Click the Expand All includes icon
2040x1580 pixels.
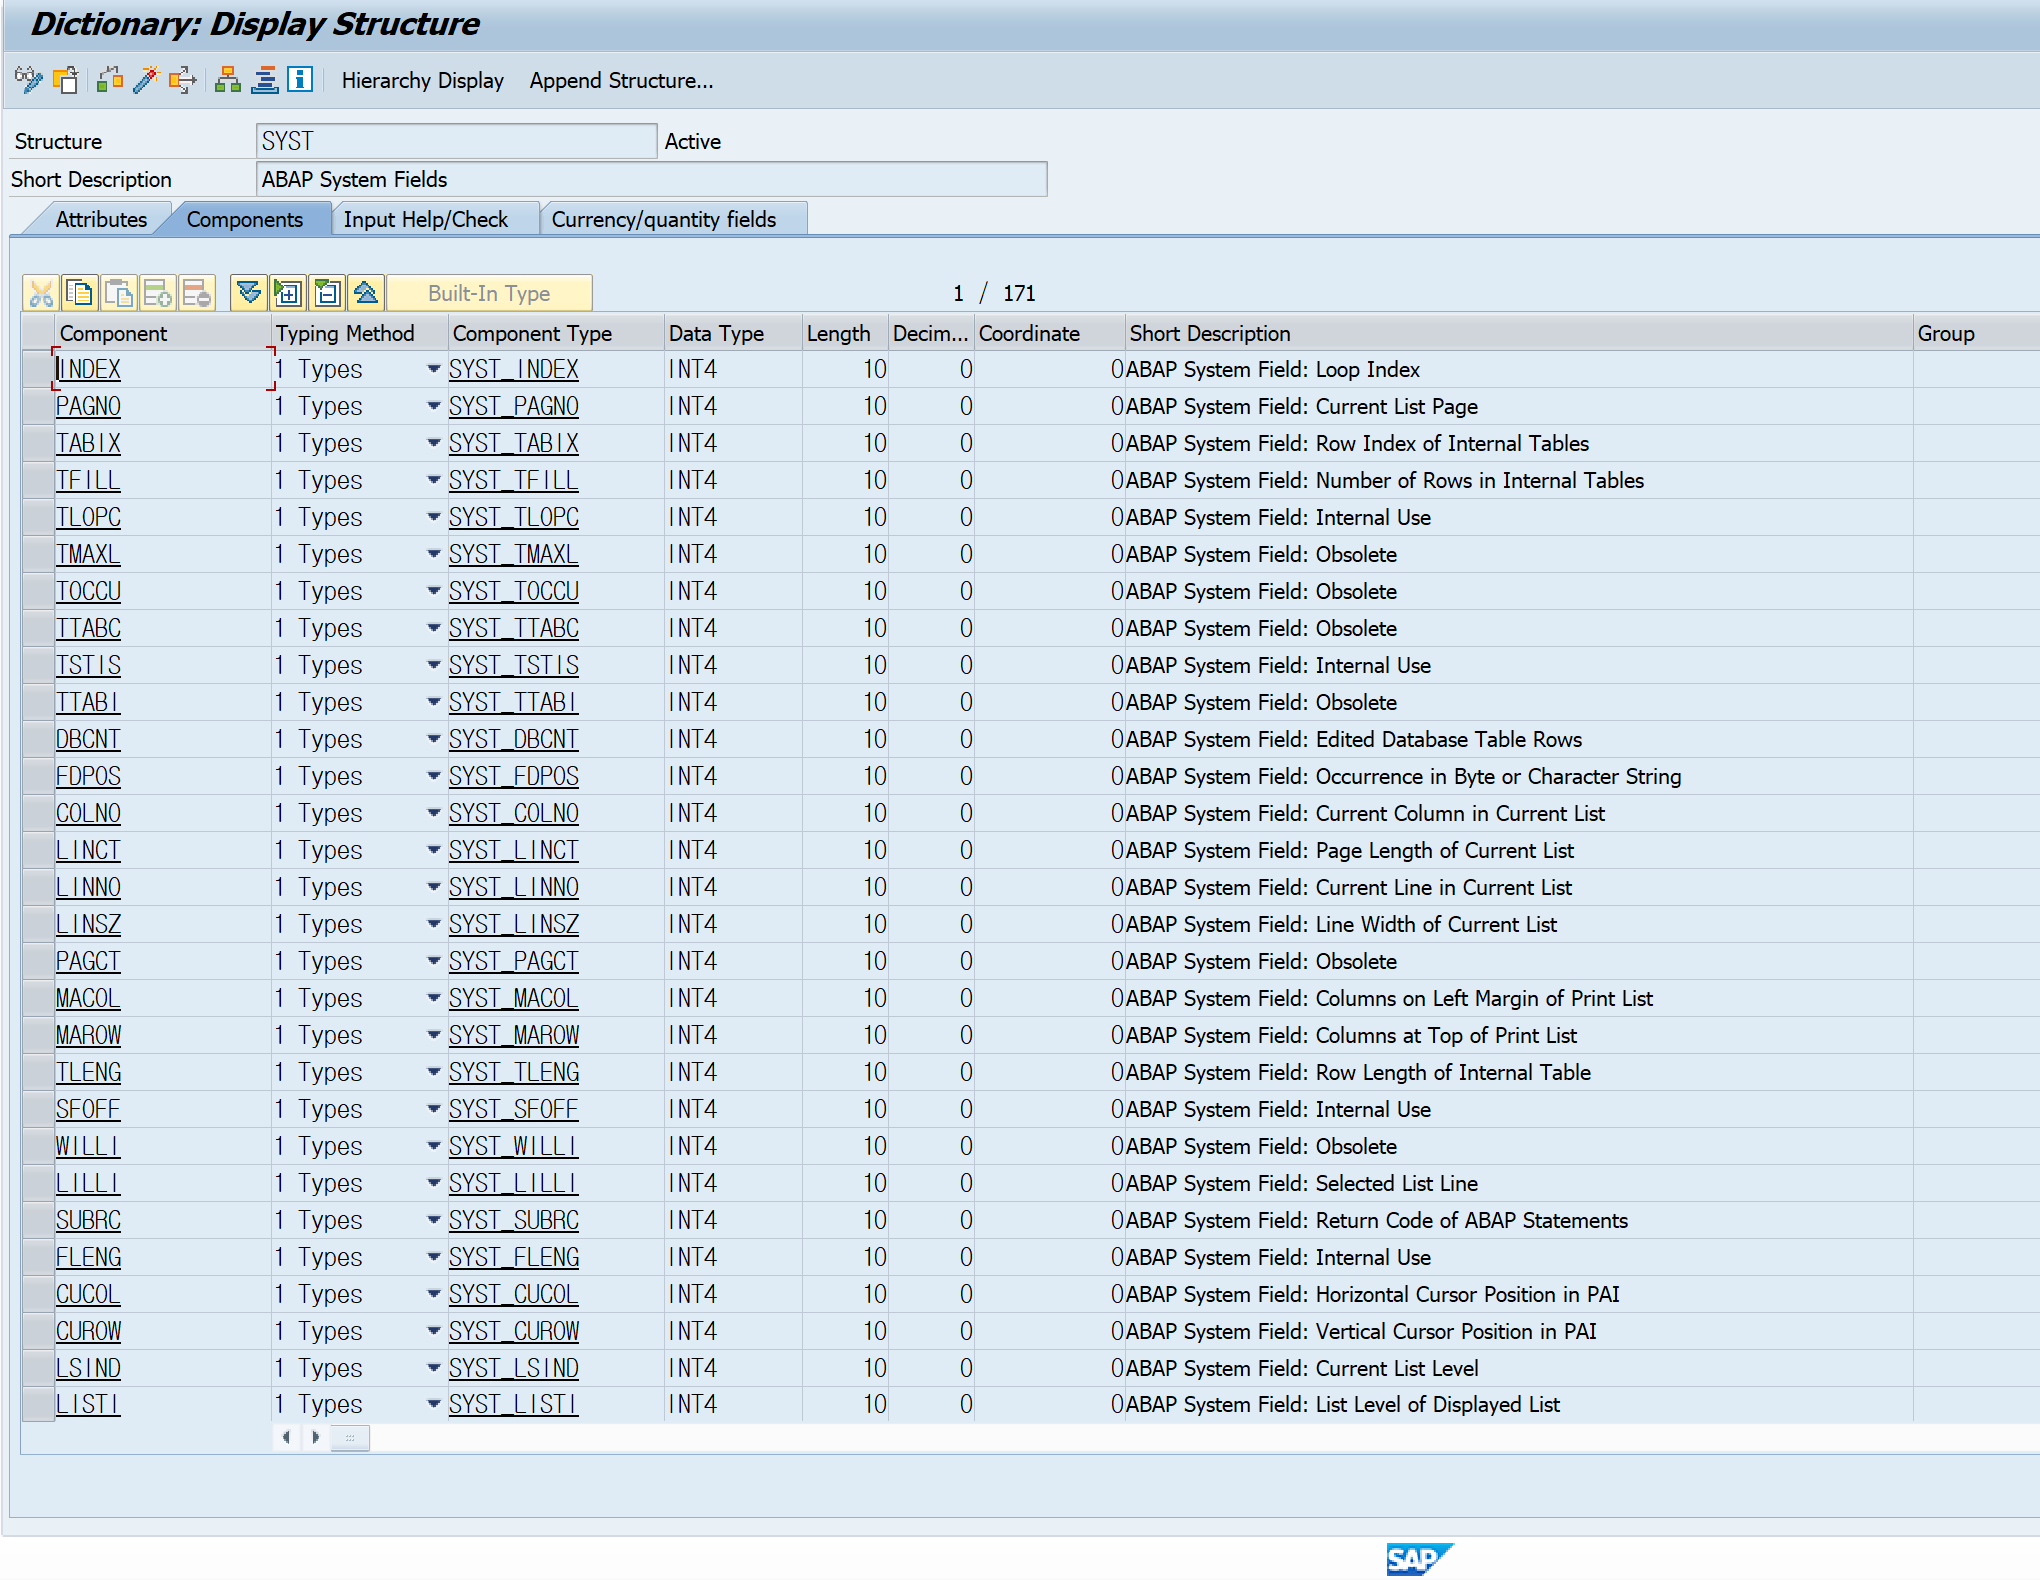pyautogui.click(x=248, y=293)
